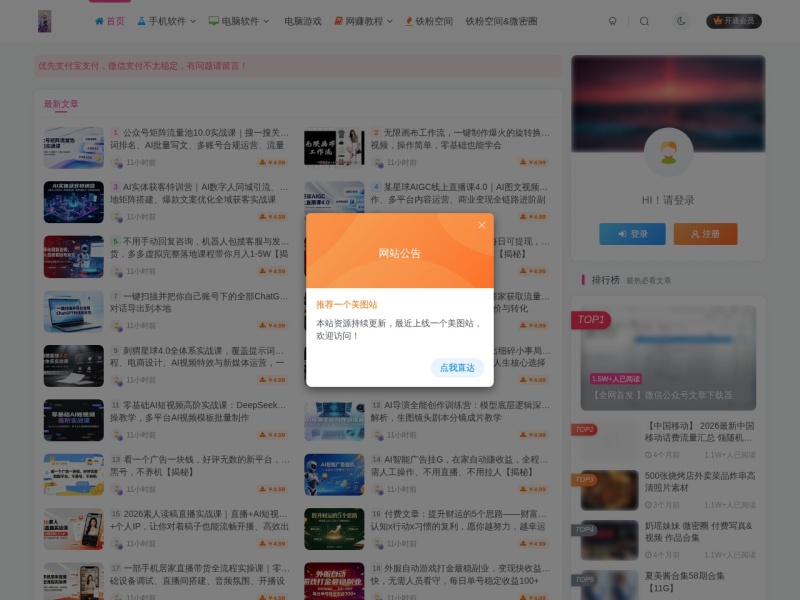The width and height of the screenshot is (800, 600).
Task: Open article 9 刺猬星球4.0全体系实战课
Action: pos(199,357)
